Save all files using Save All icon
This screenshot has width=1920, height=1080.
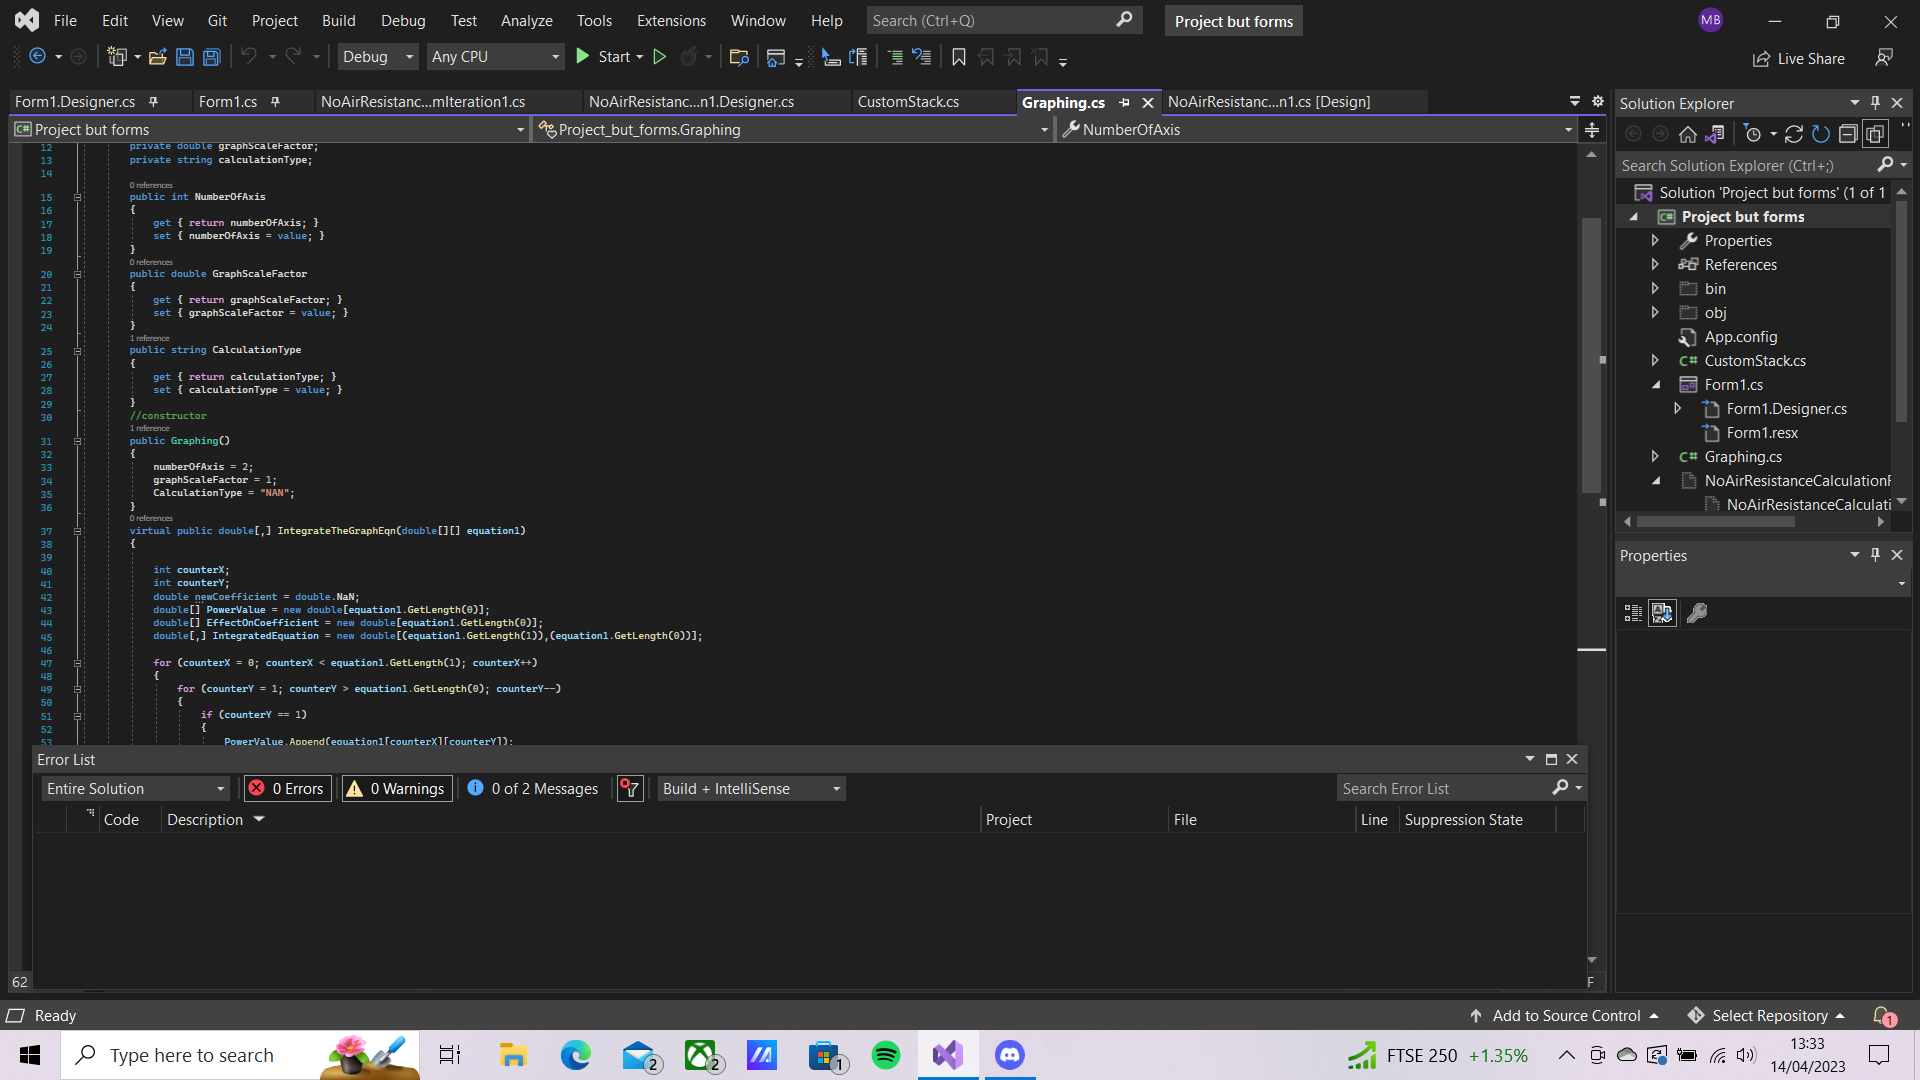(x=211, y=57)
